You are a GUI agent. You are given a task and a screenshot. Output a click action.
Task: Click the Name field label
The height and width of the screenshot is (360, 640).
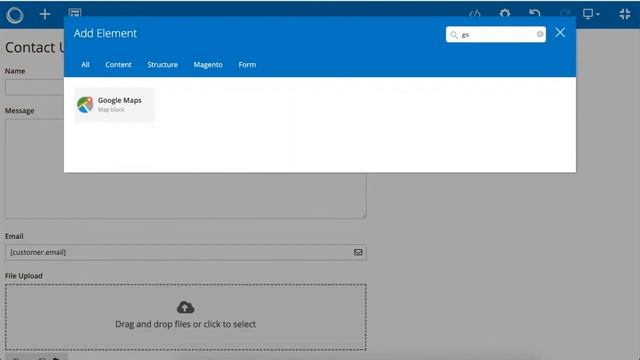(15, 71)
